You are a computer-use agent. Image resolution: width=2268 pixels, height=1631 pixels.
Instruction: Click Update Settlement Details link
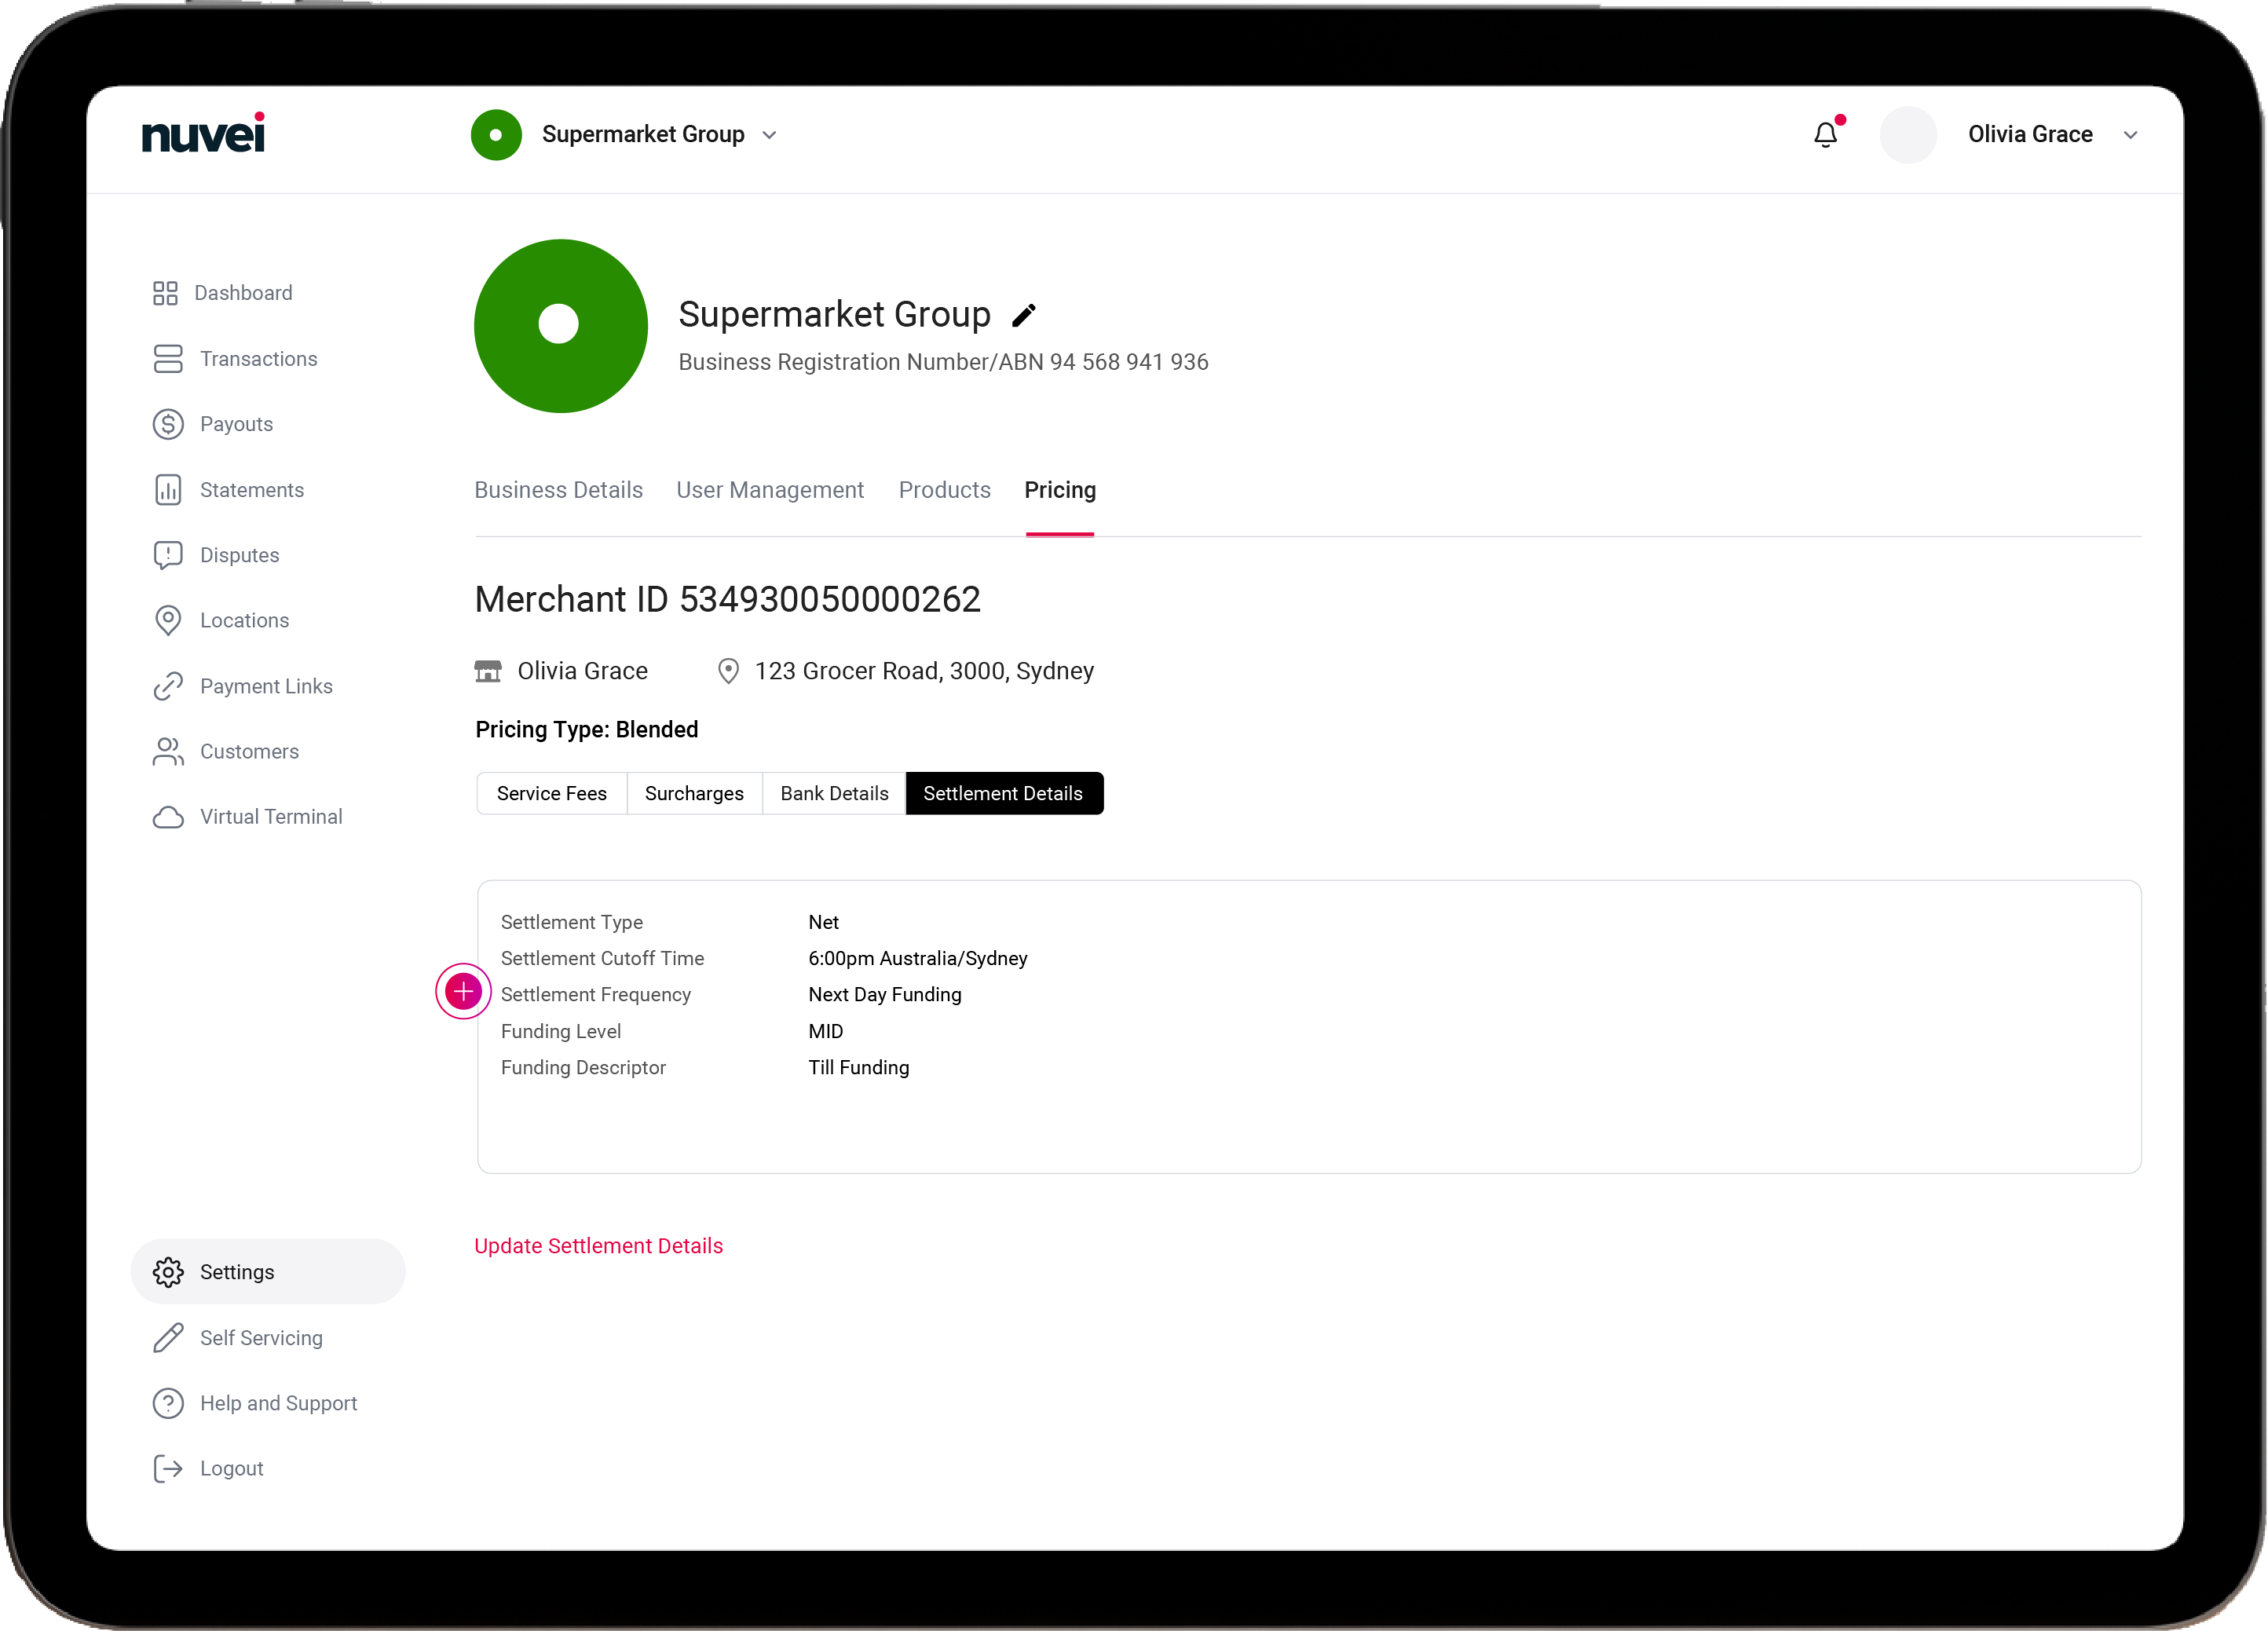tap(599, 1246)
